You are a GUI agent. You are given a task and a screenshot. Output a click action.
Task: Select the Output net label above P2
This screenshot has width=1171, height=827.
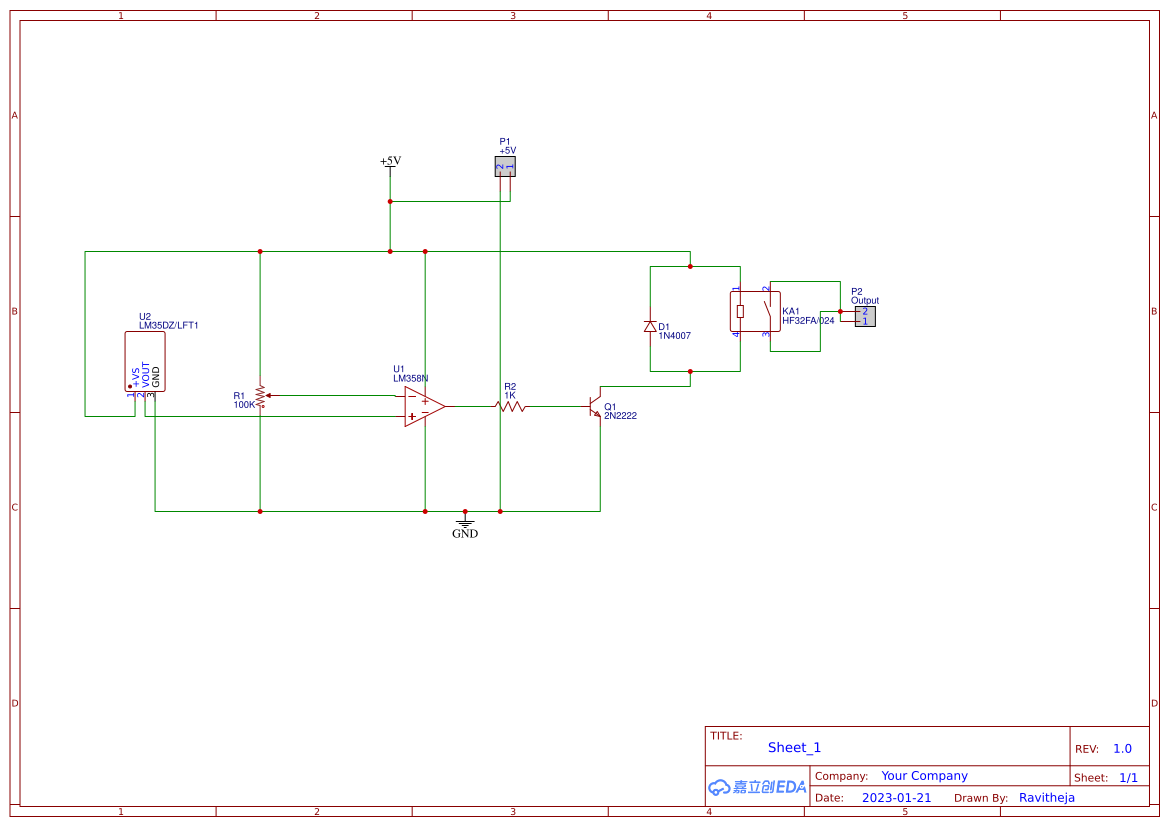pyautogui.click(x=863, y=300)
